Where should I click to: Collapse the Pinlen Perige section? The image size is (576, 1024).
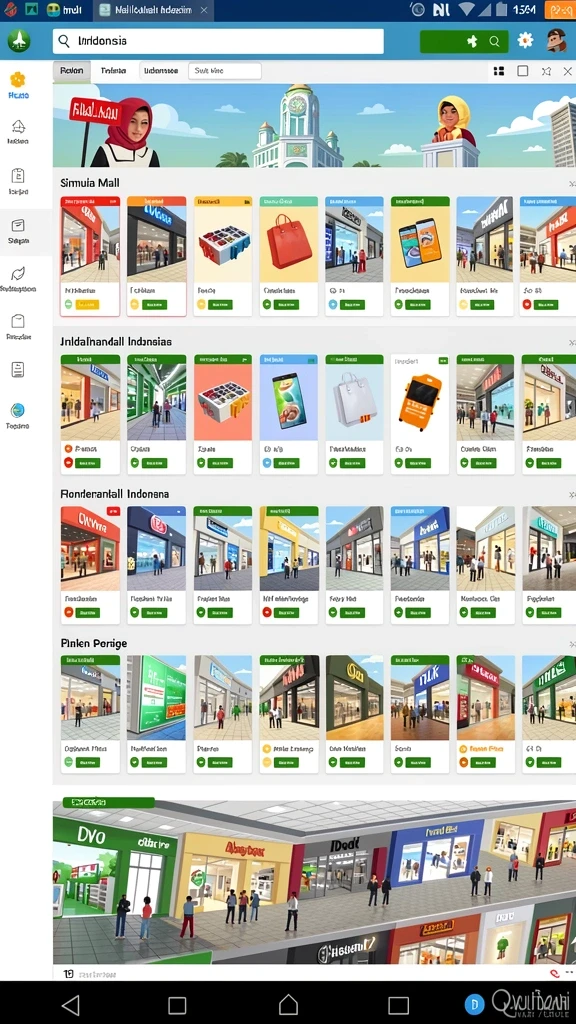(571, 645)
